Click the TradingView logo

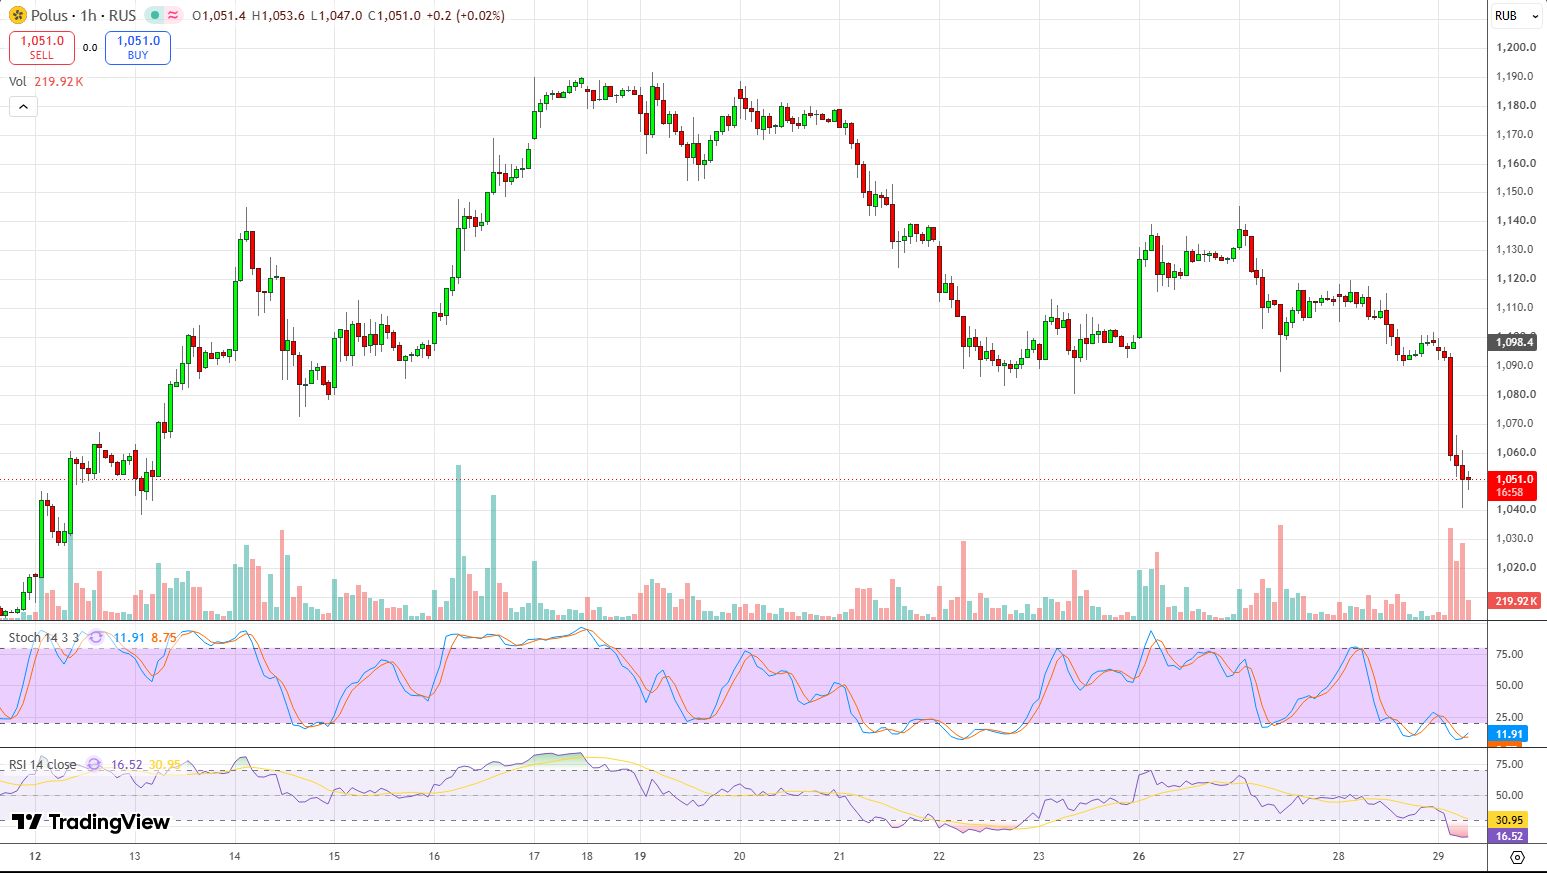[91, 822]
